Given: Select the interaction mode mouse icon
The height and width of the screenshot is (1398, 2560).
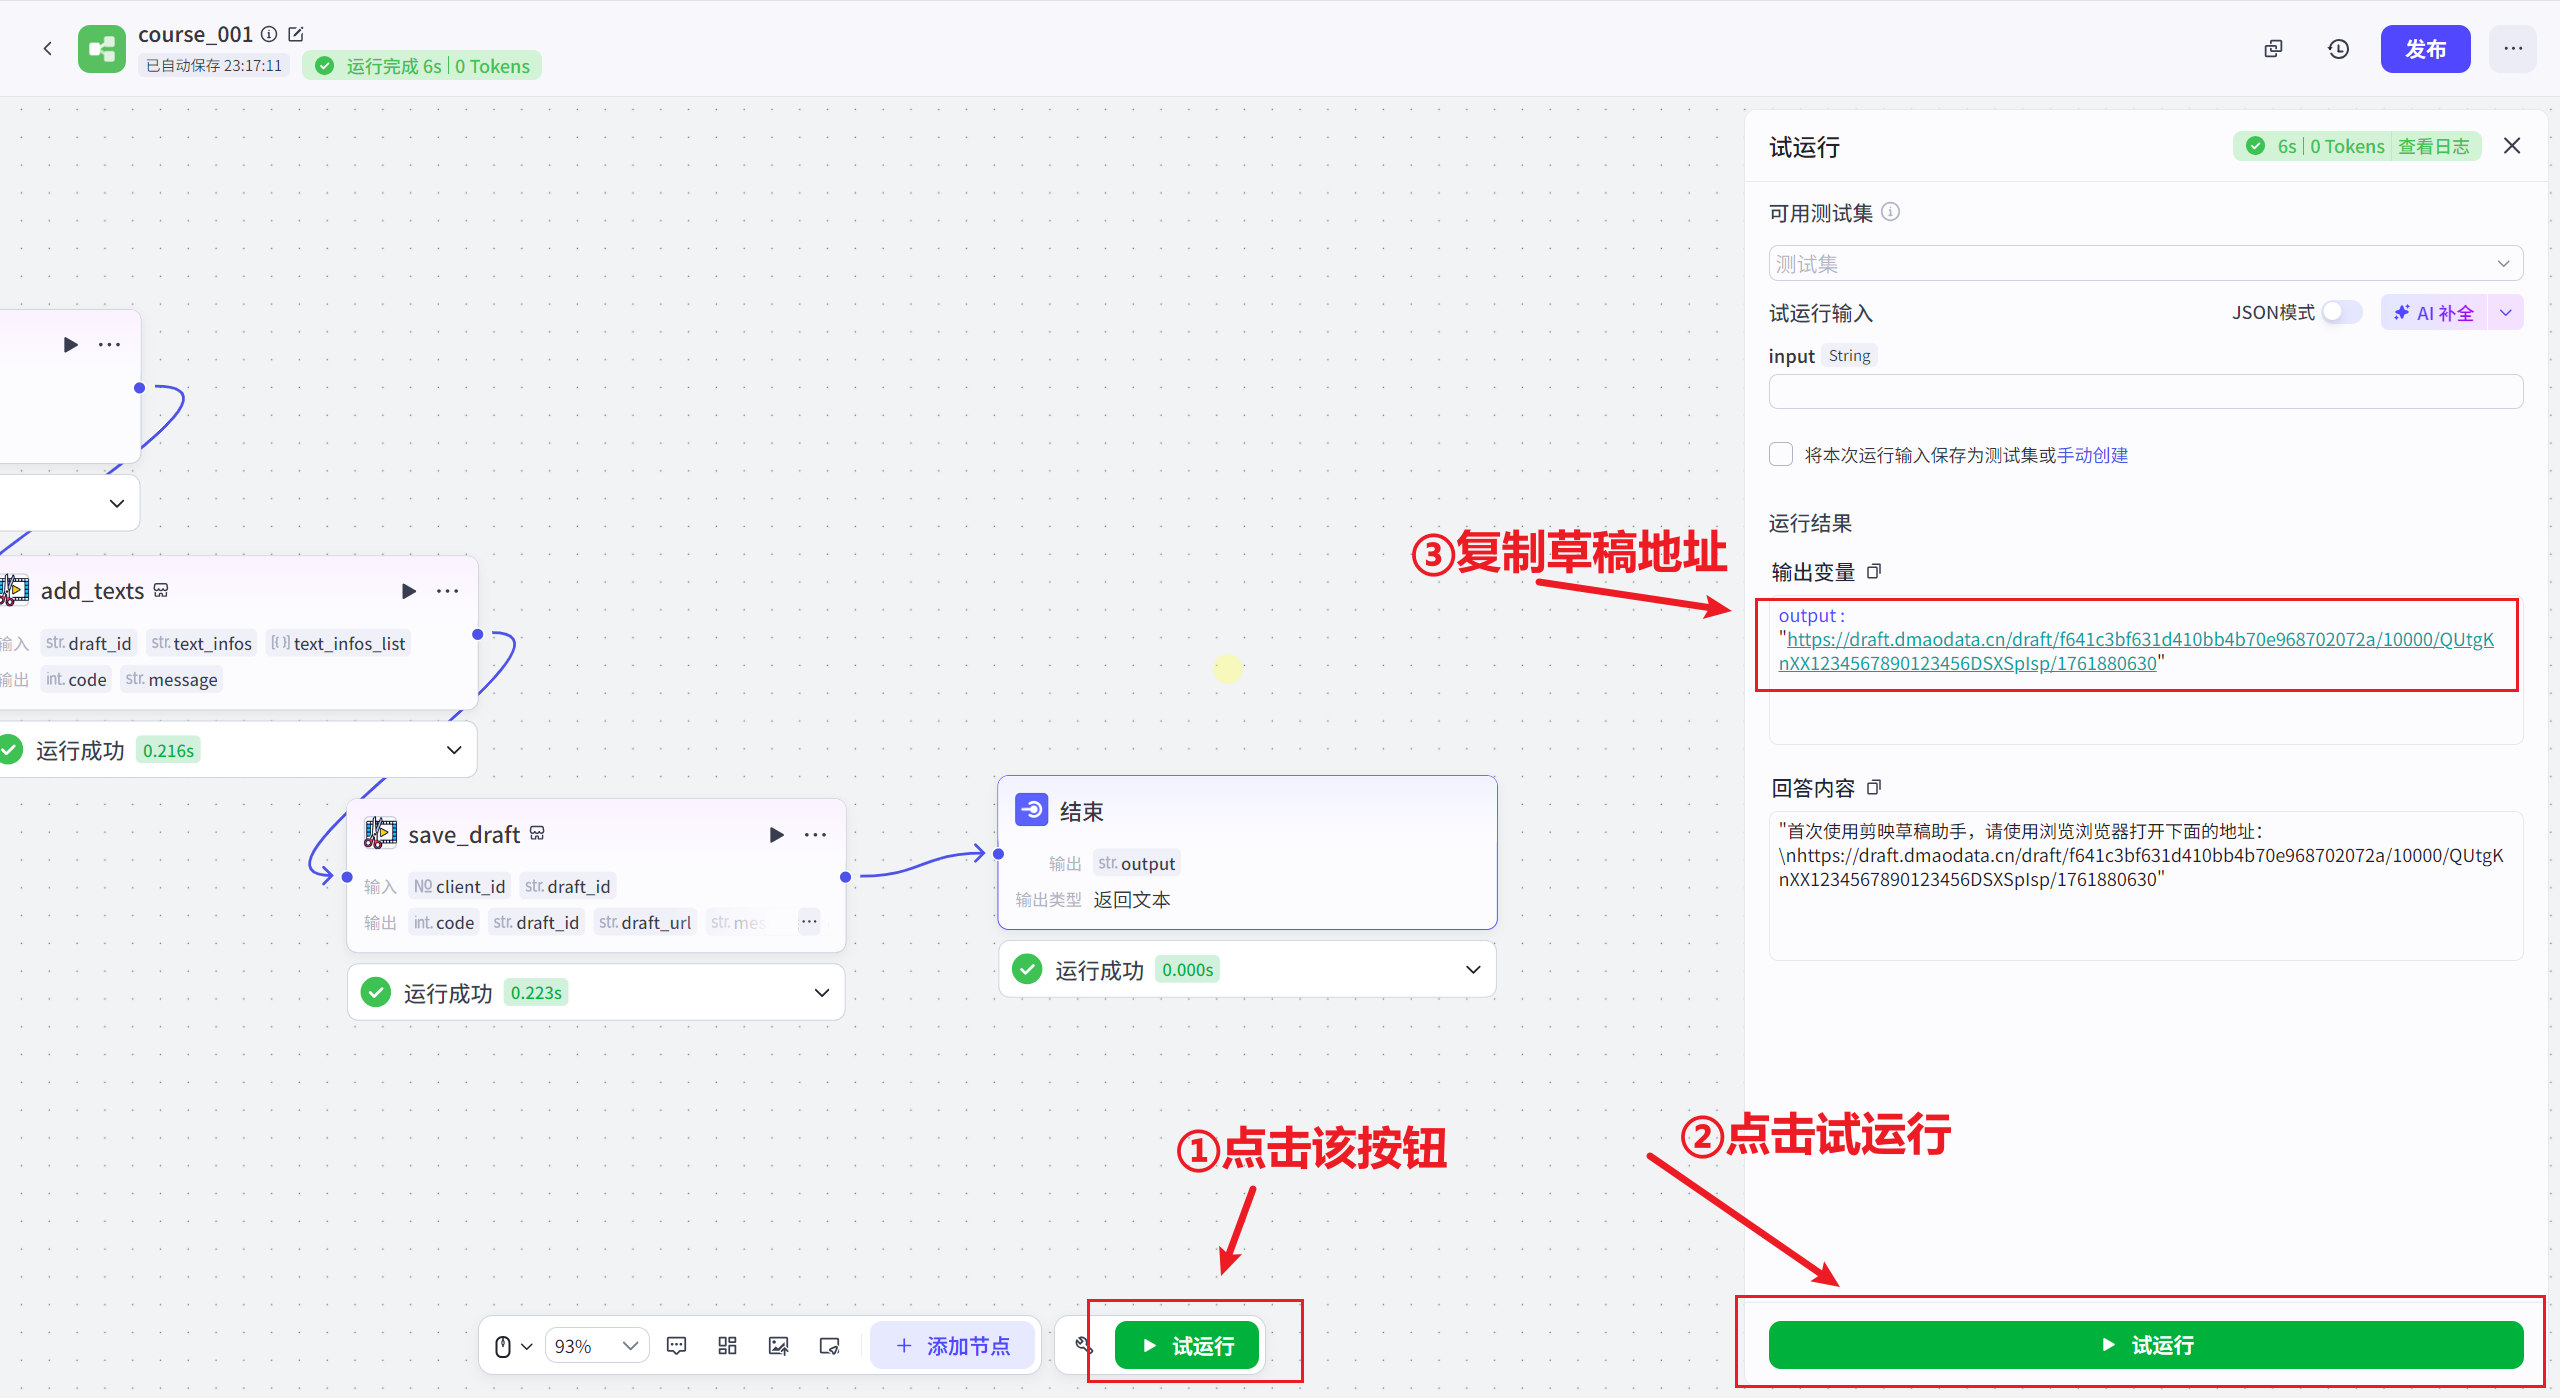Looking at the screenshot, I should 503,1346.
